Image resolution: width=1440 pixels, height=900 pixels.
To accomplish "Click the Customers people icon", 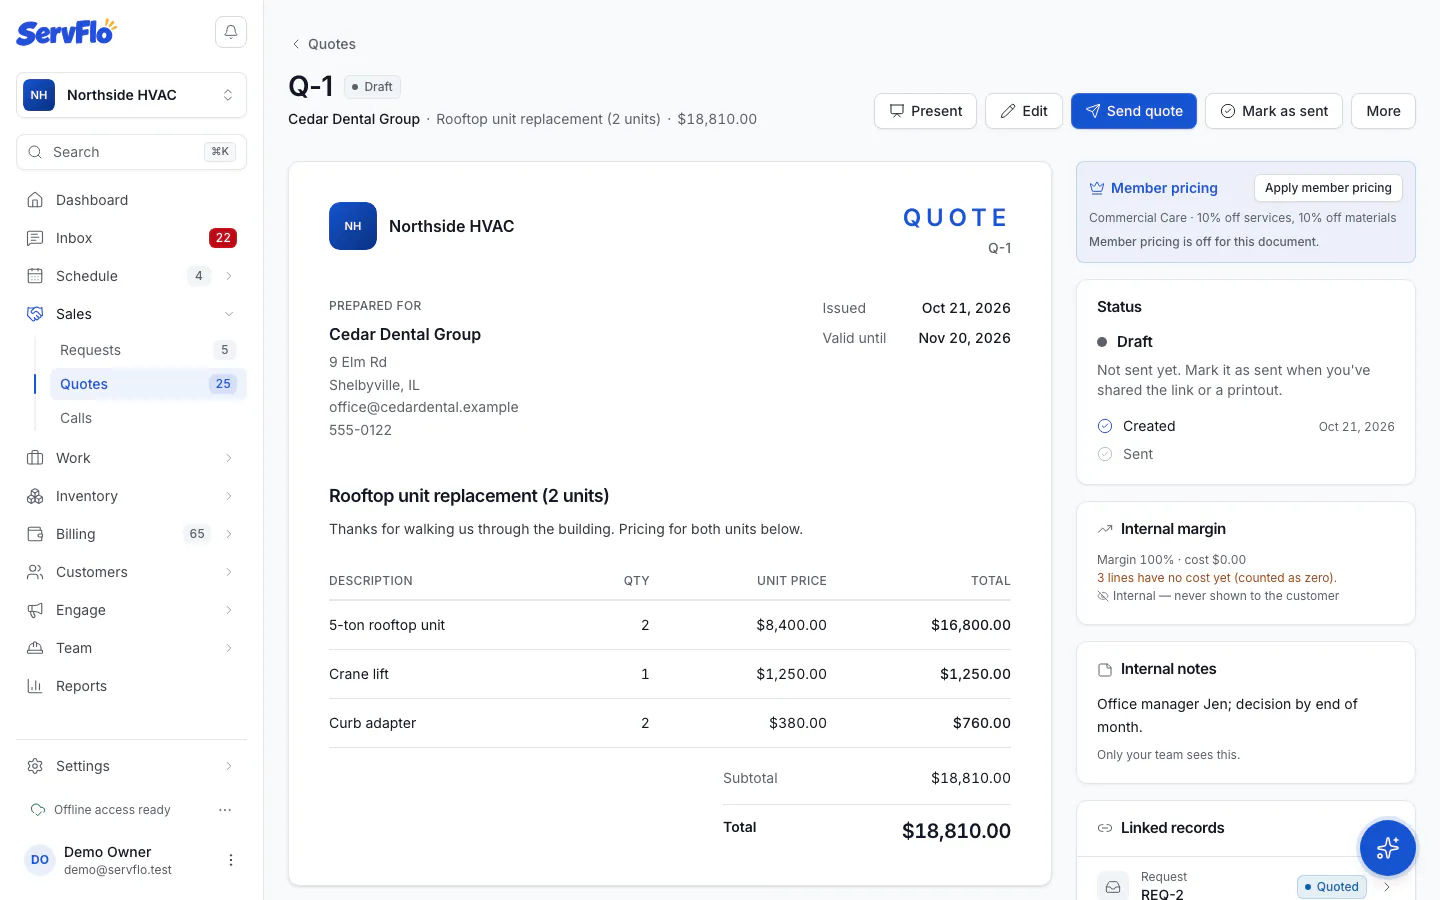I will (x=35, y=572).
